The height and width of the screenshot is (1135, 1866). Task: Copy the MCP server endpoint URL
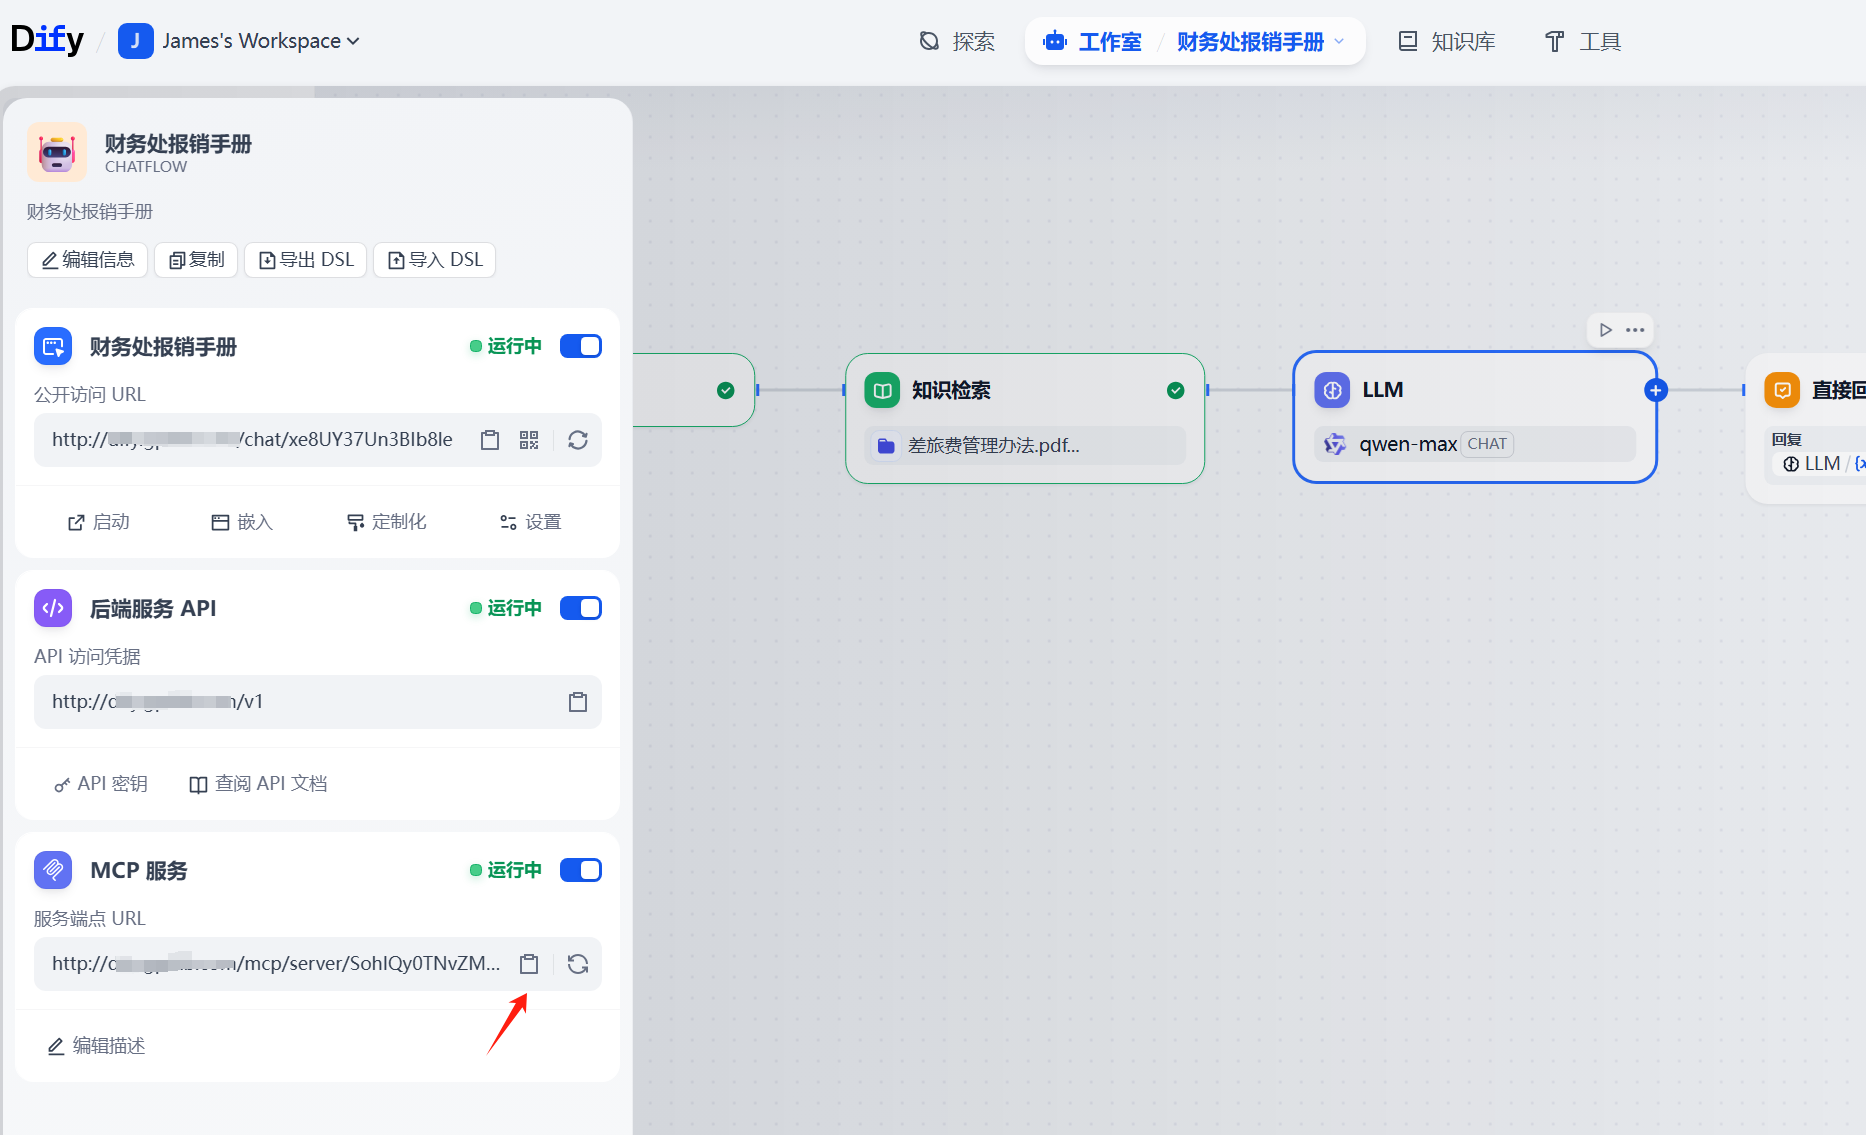[529, 964]
